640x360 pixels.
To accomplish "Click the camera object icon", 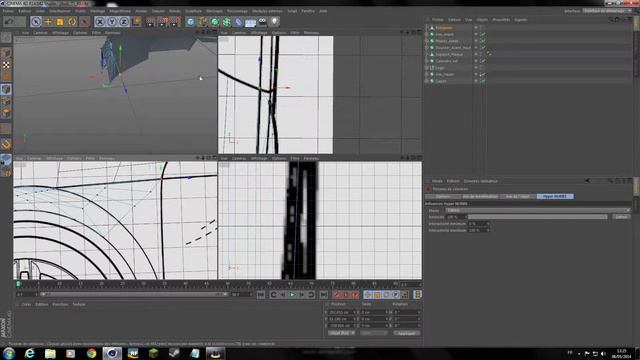I will coord(262,21).
